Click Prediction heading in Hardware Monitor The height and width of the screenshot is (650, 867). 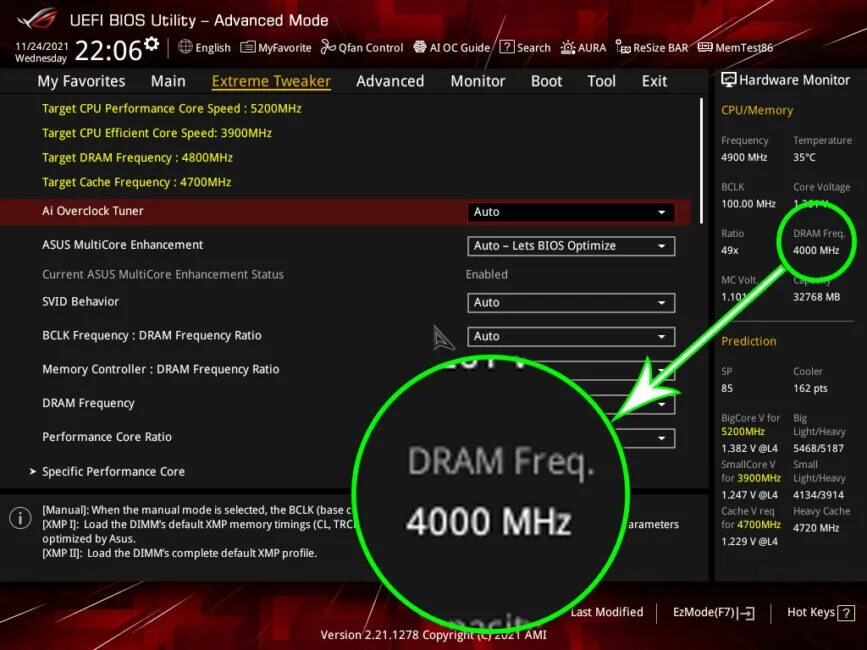click(749, 341)
